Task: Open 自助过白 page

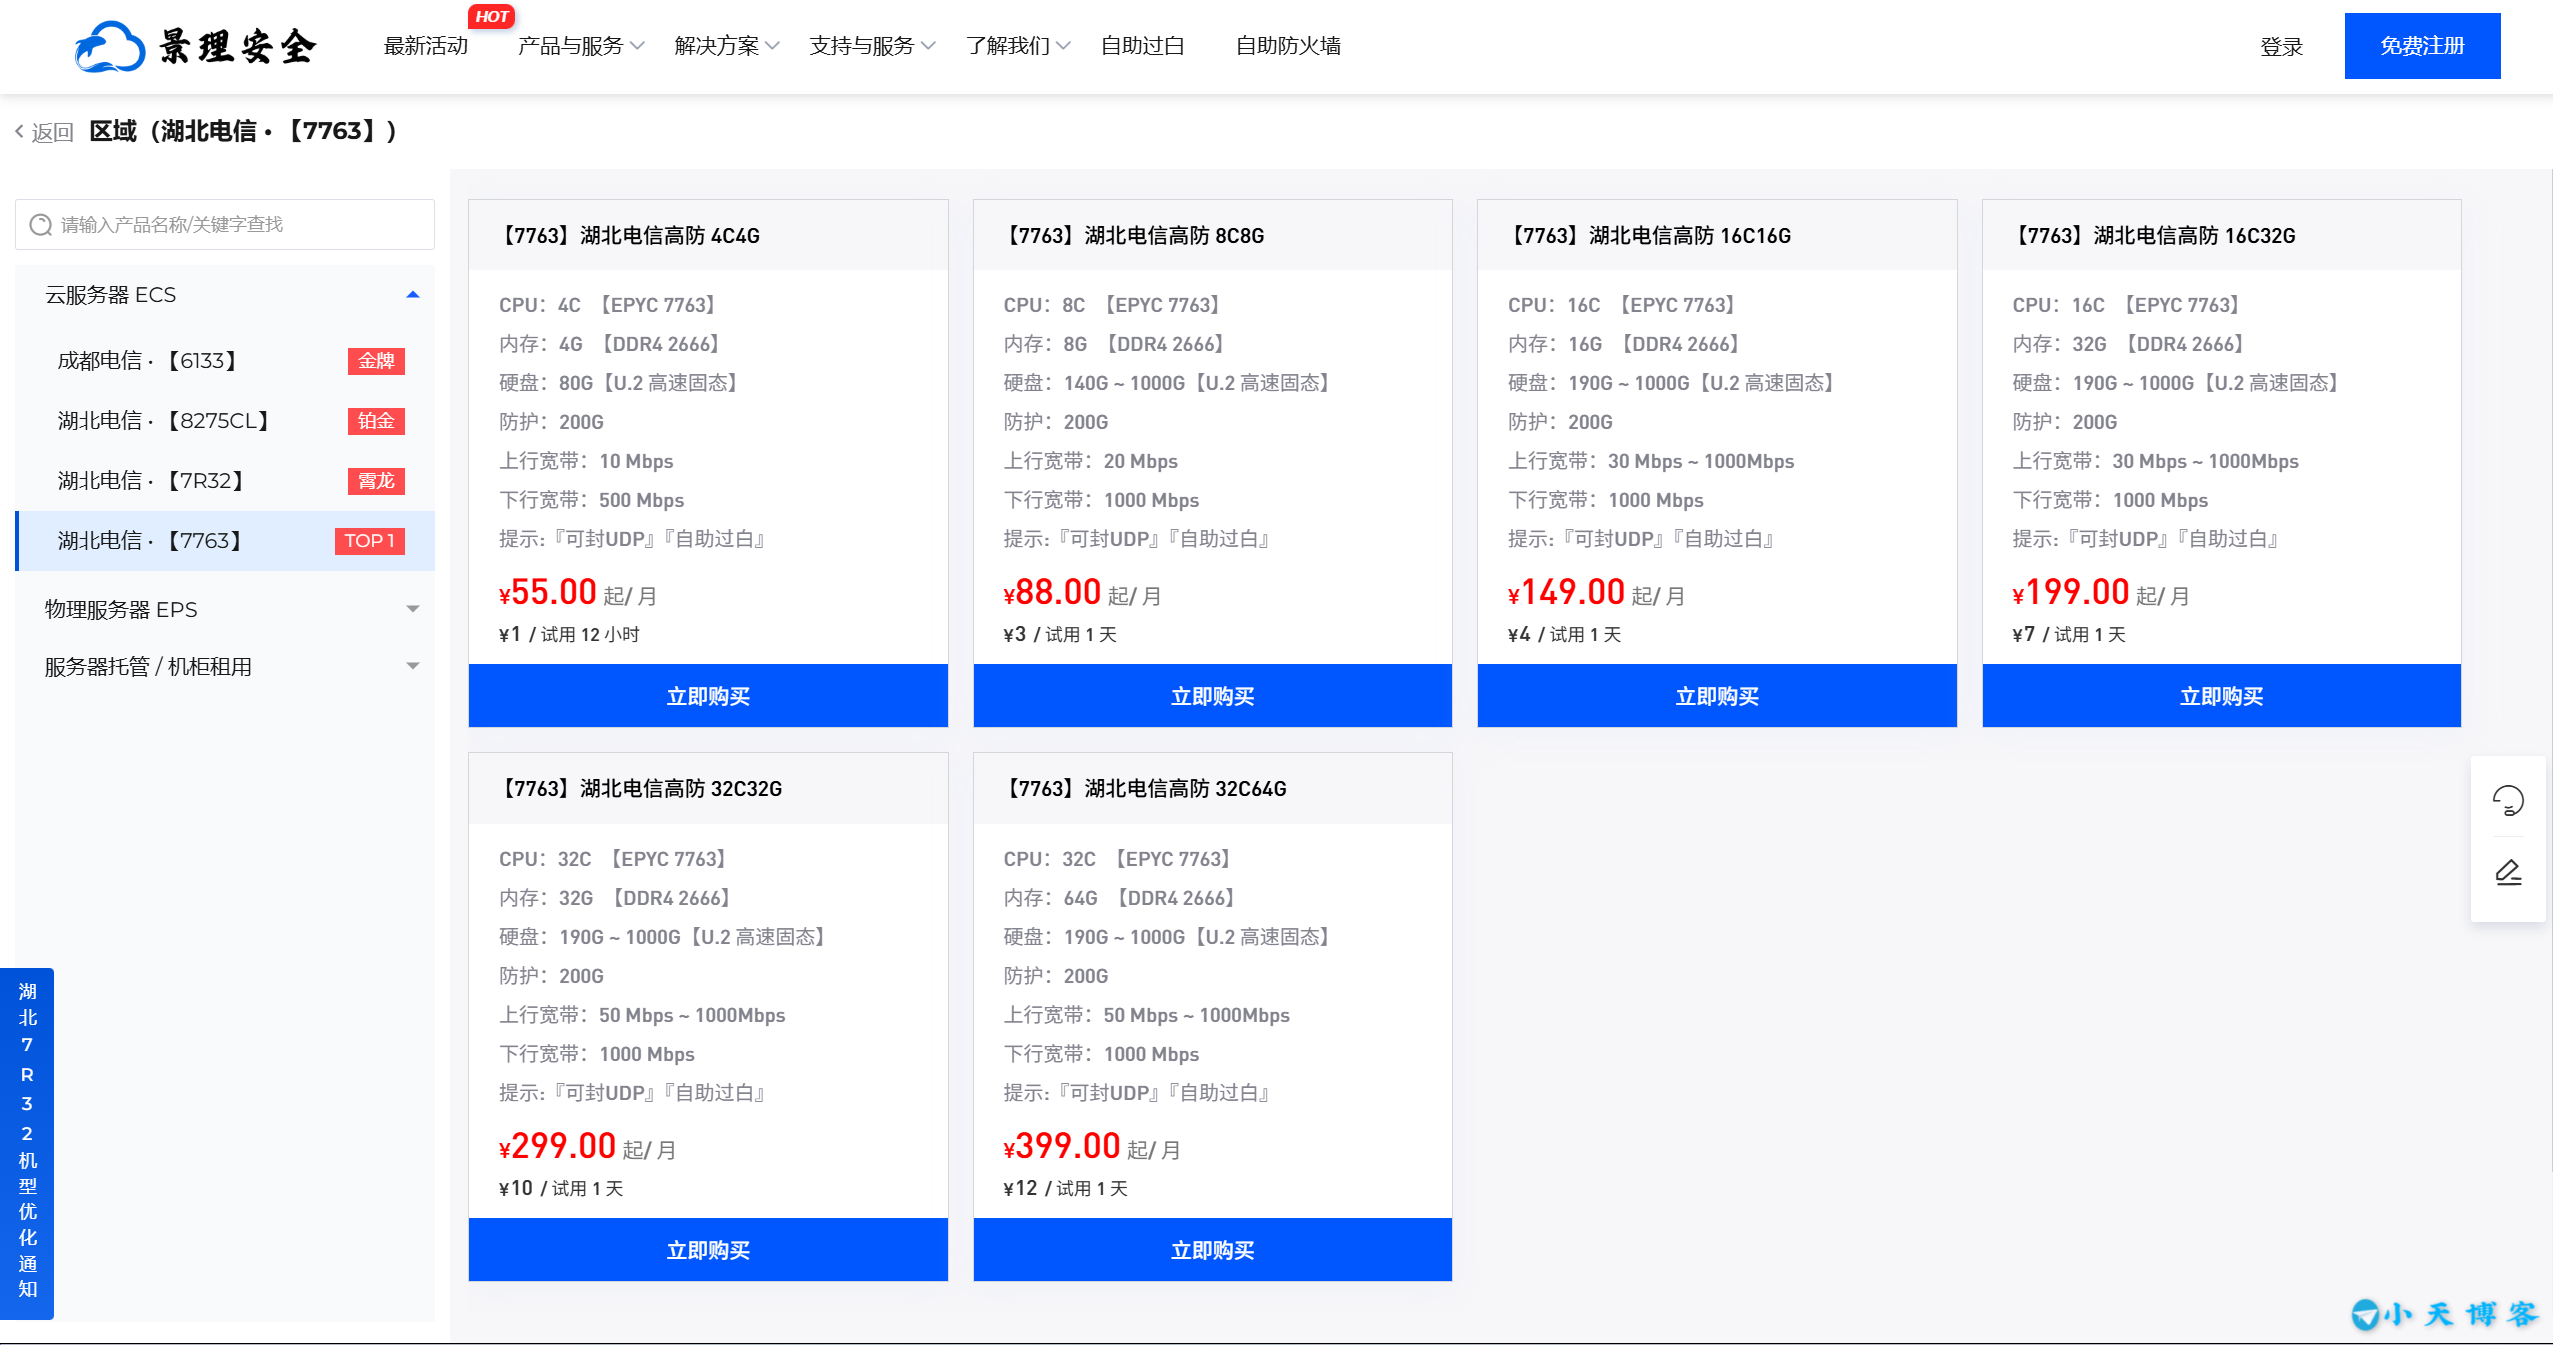Action: click(1142, 46)
